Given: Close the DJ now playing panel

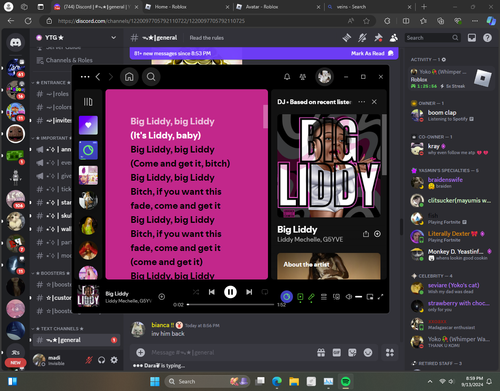Looking at the screenshot, I should (374, 102).
